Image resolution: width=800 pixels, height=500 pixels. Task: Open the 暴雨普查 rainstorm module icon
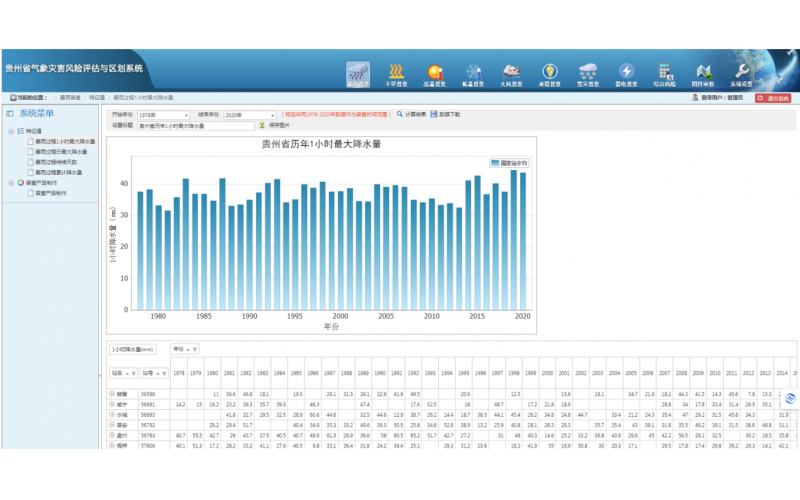[x=360, y=73]
